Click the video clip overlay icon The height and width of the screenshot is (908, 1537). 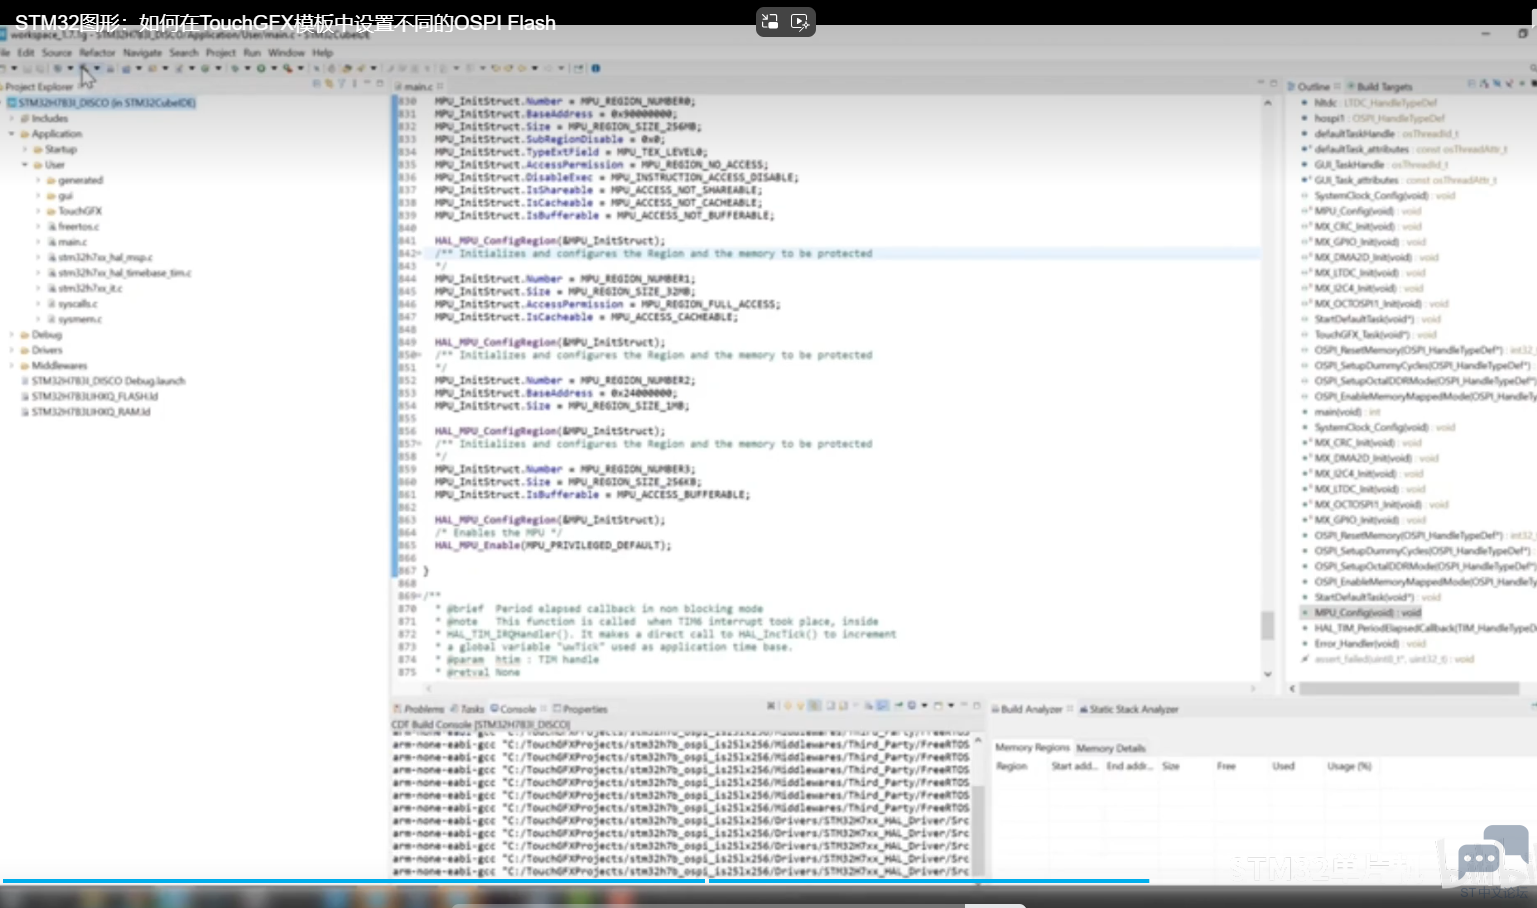pos(800,21)
